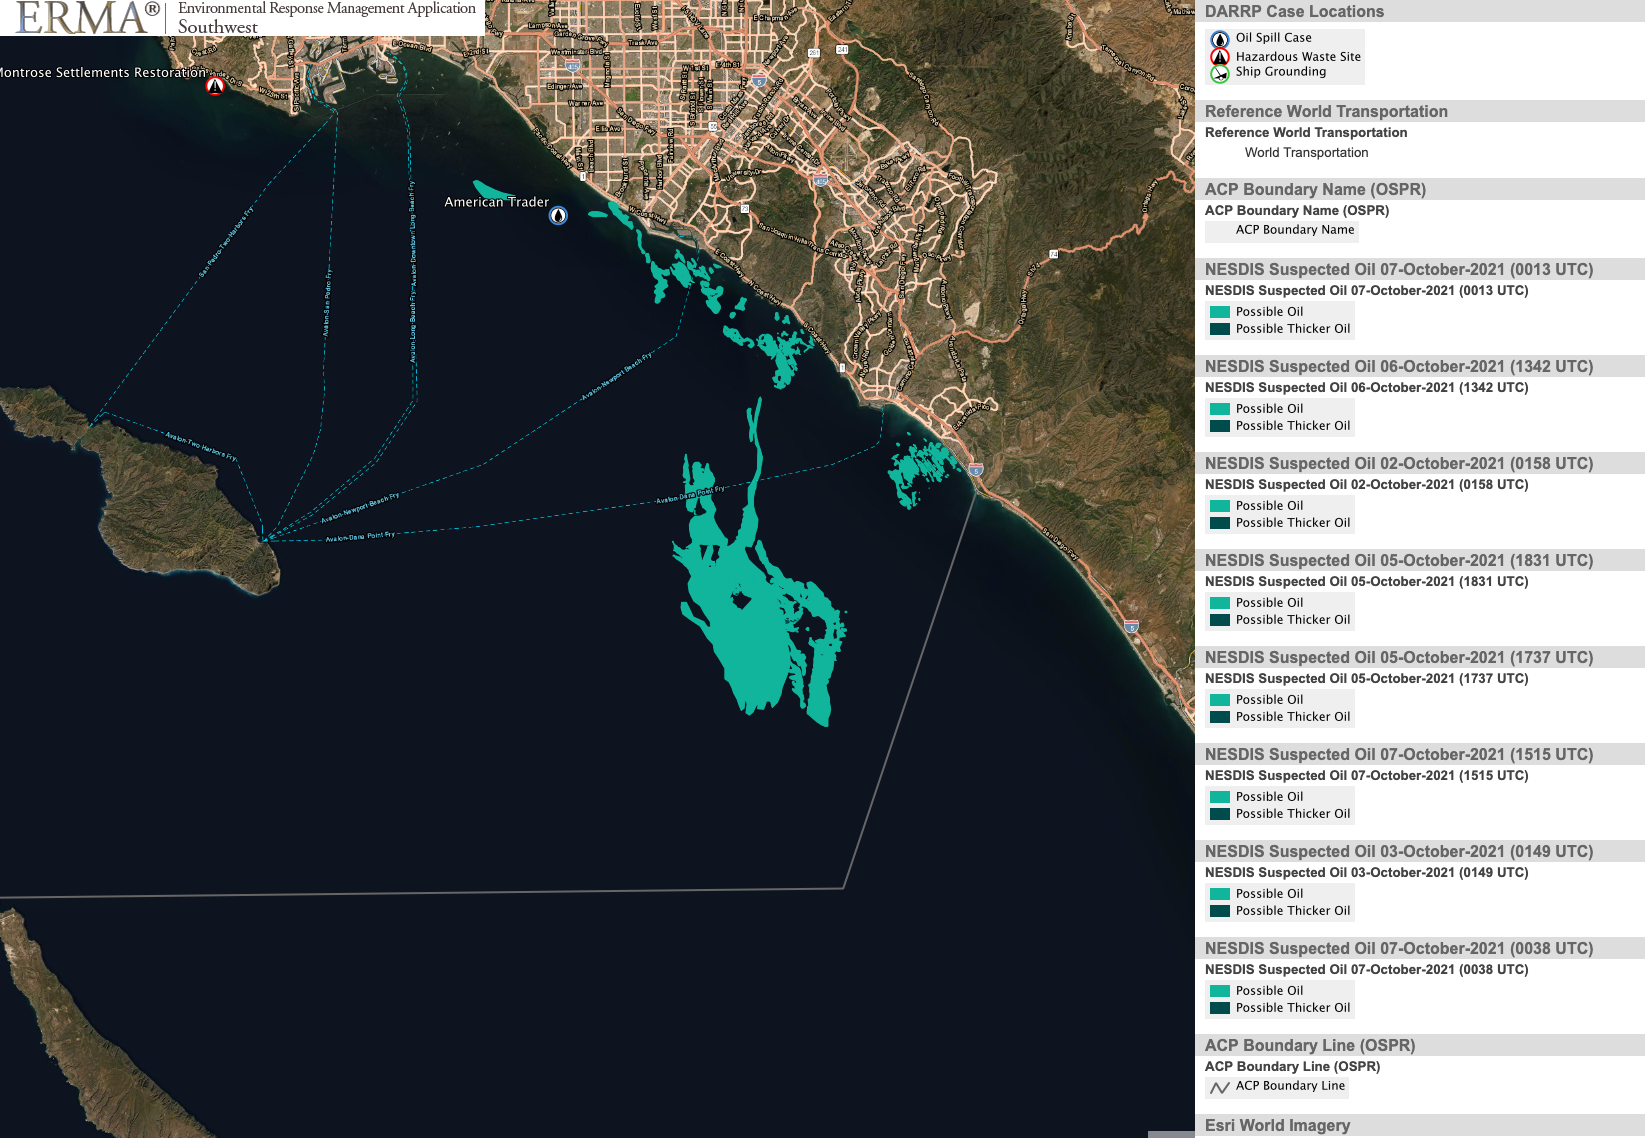Click the Avalon-Two Harbors Fry route label
Screen dimensions: 1645x1138
201,446
